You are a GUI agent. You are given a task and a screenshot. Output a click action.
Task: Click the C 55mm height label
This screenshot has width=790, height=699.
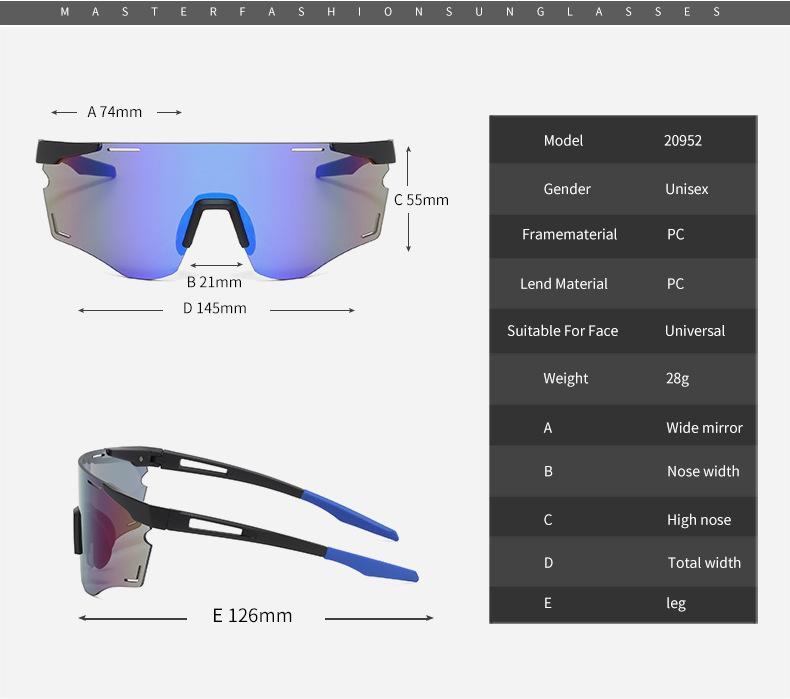(x=421, y=200)
